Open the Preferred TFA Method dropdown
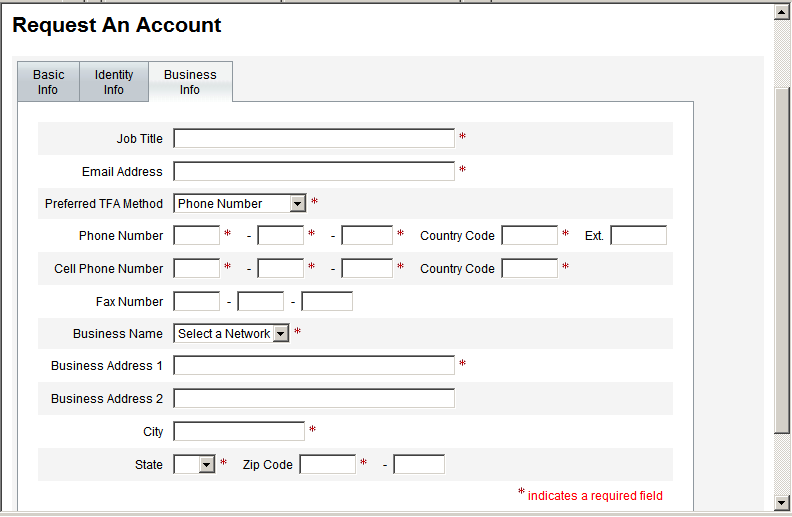Screen dimensions: 792x517 (240, 203)
